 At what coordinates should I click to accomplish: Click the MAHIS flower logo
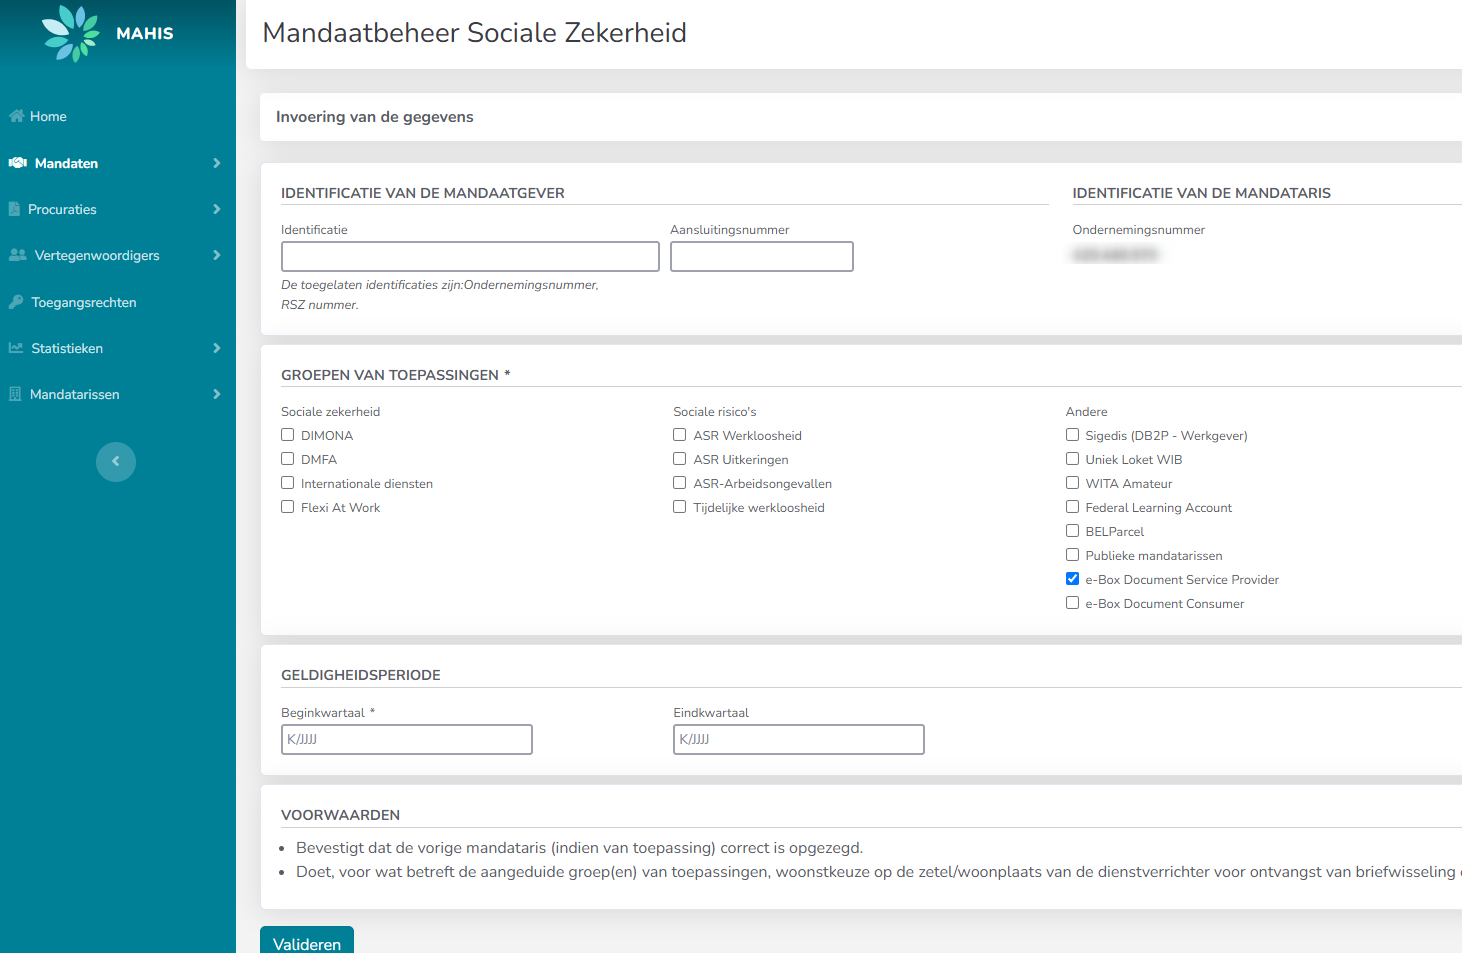click(71, 33)
